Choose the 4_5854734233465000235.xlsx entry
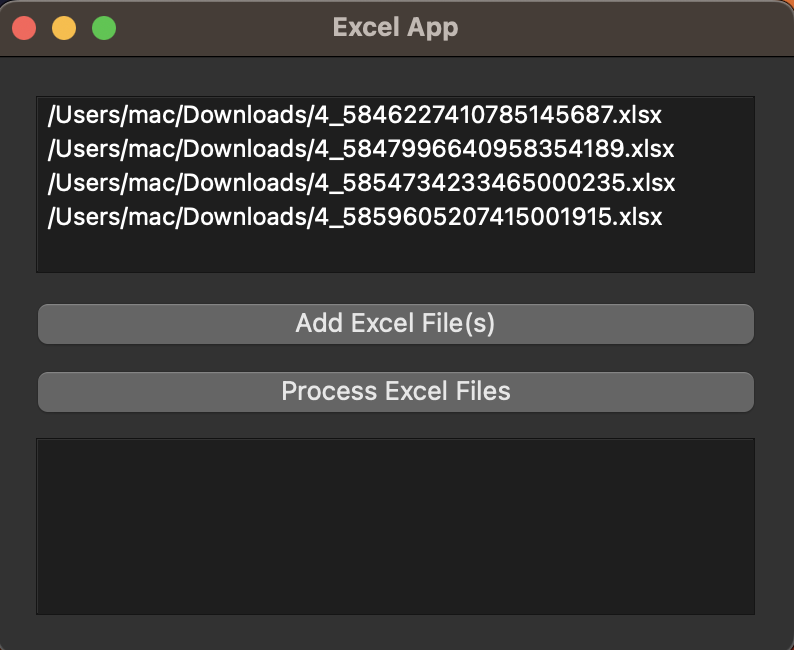 [362, 183]
